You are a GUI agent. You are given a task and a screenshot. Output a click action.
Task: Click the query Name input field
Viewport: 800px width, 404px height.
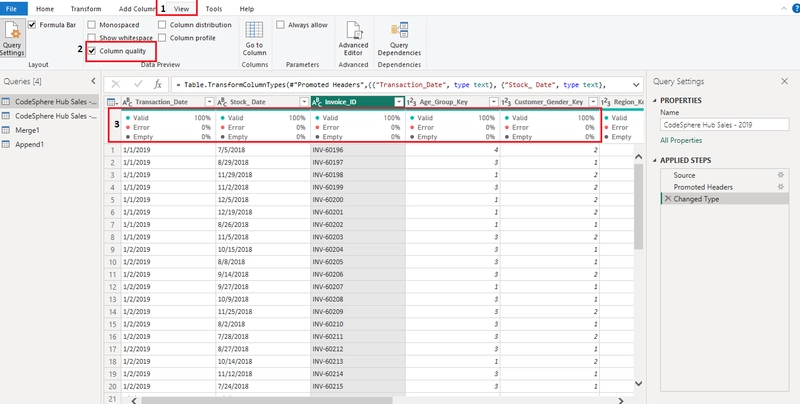(724, 124)
